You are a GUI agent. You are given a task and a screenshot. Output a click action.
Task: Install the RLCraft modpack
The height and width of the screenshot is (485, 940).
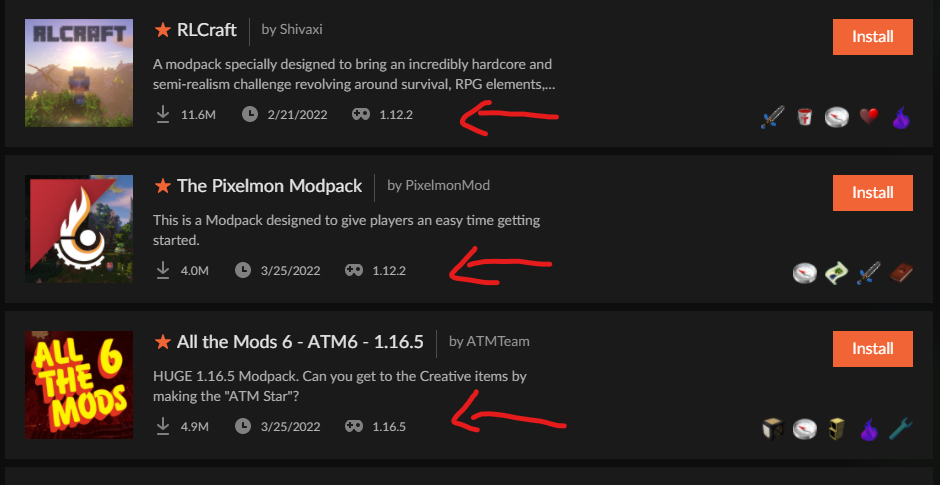tap(872, 37)
